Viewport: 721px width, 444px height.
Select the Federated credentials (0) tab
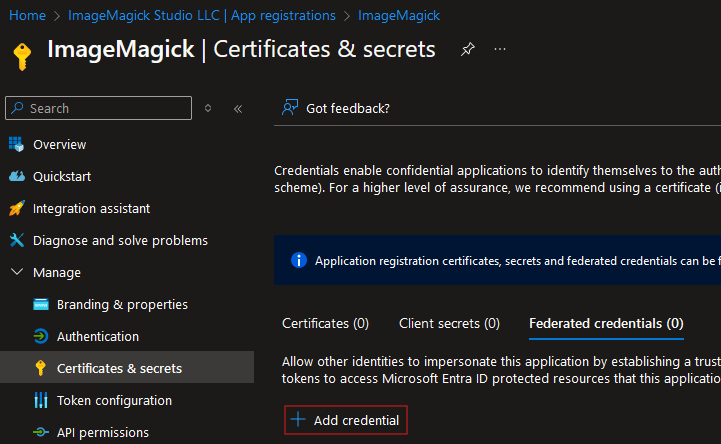(x=606, y=324)
